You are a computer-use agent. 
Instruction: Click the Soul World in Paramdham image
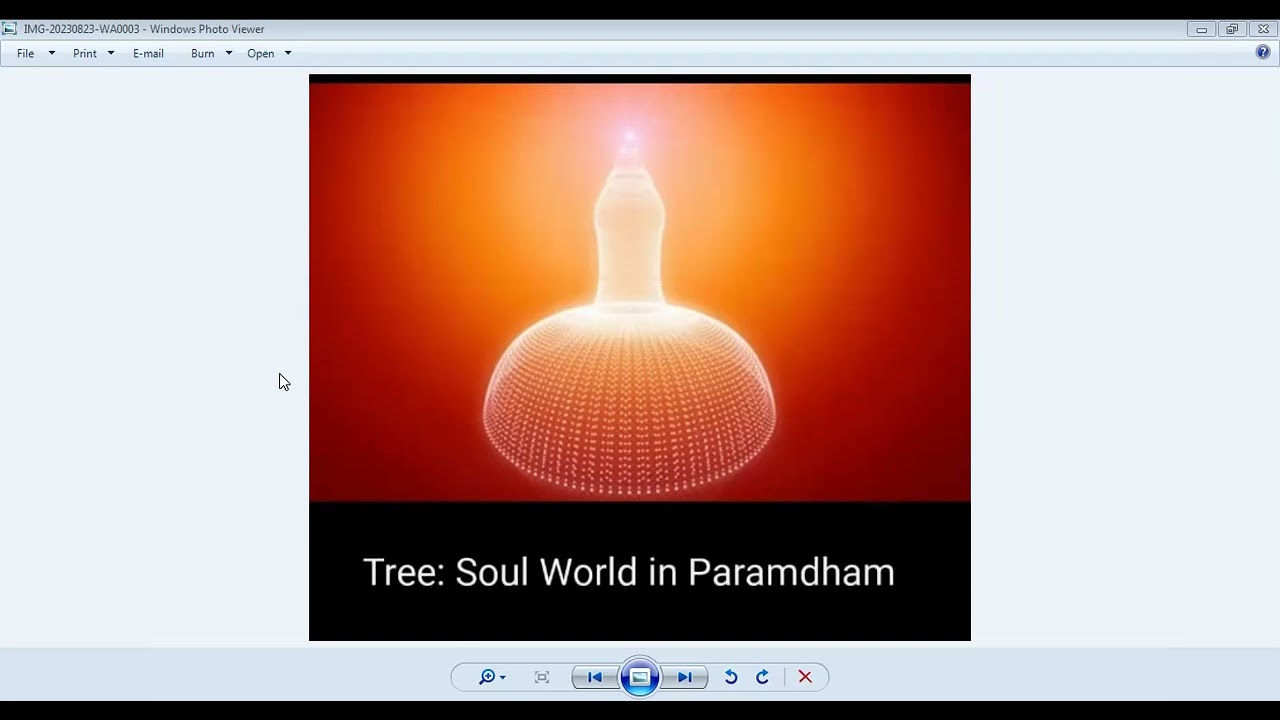point(640,357)
